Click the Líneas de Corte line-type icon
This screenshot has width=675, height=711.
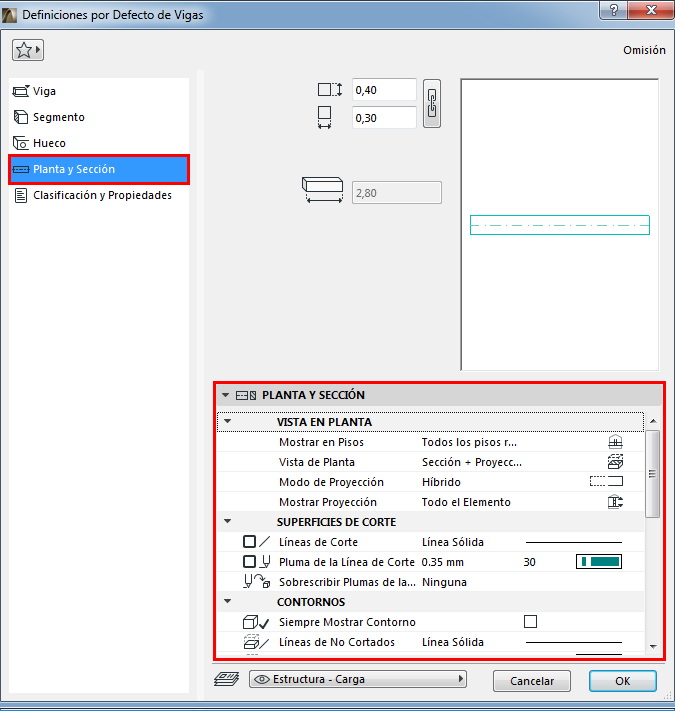[265, 541]
